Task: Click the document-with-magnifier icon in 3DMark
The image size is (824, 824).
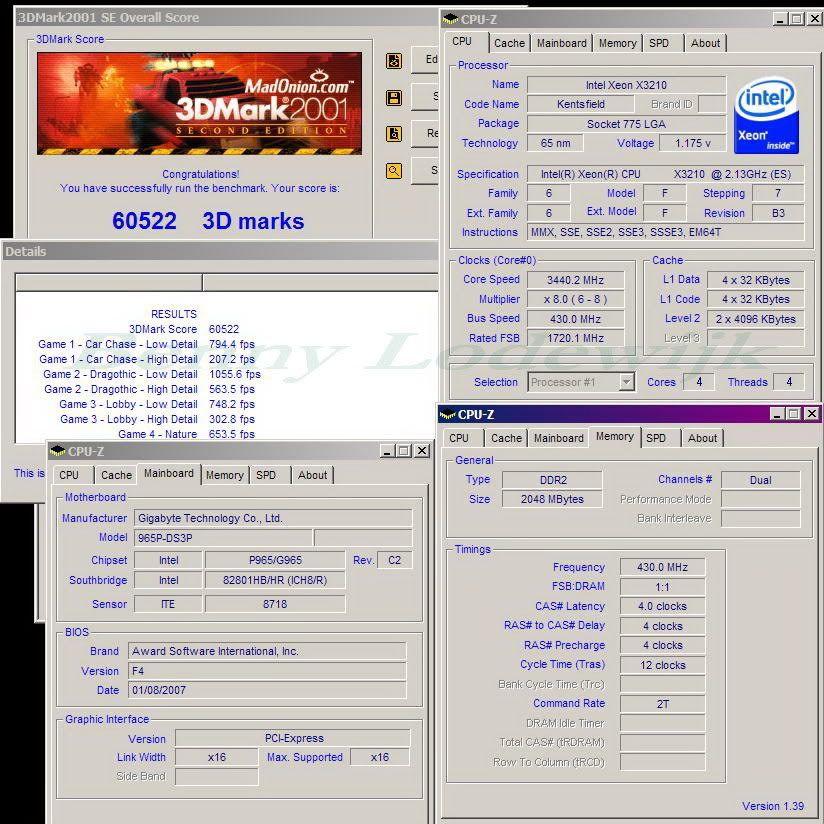Action: coord(394,134)
